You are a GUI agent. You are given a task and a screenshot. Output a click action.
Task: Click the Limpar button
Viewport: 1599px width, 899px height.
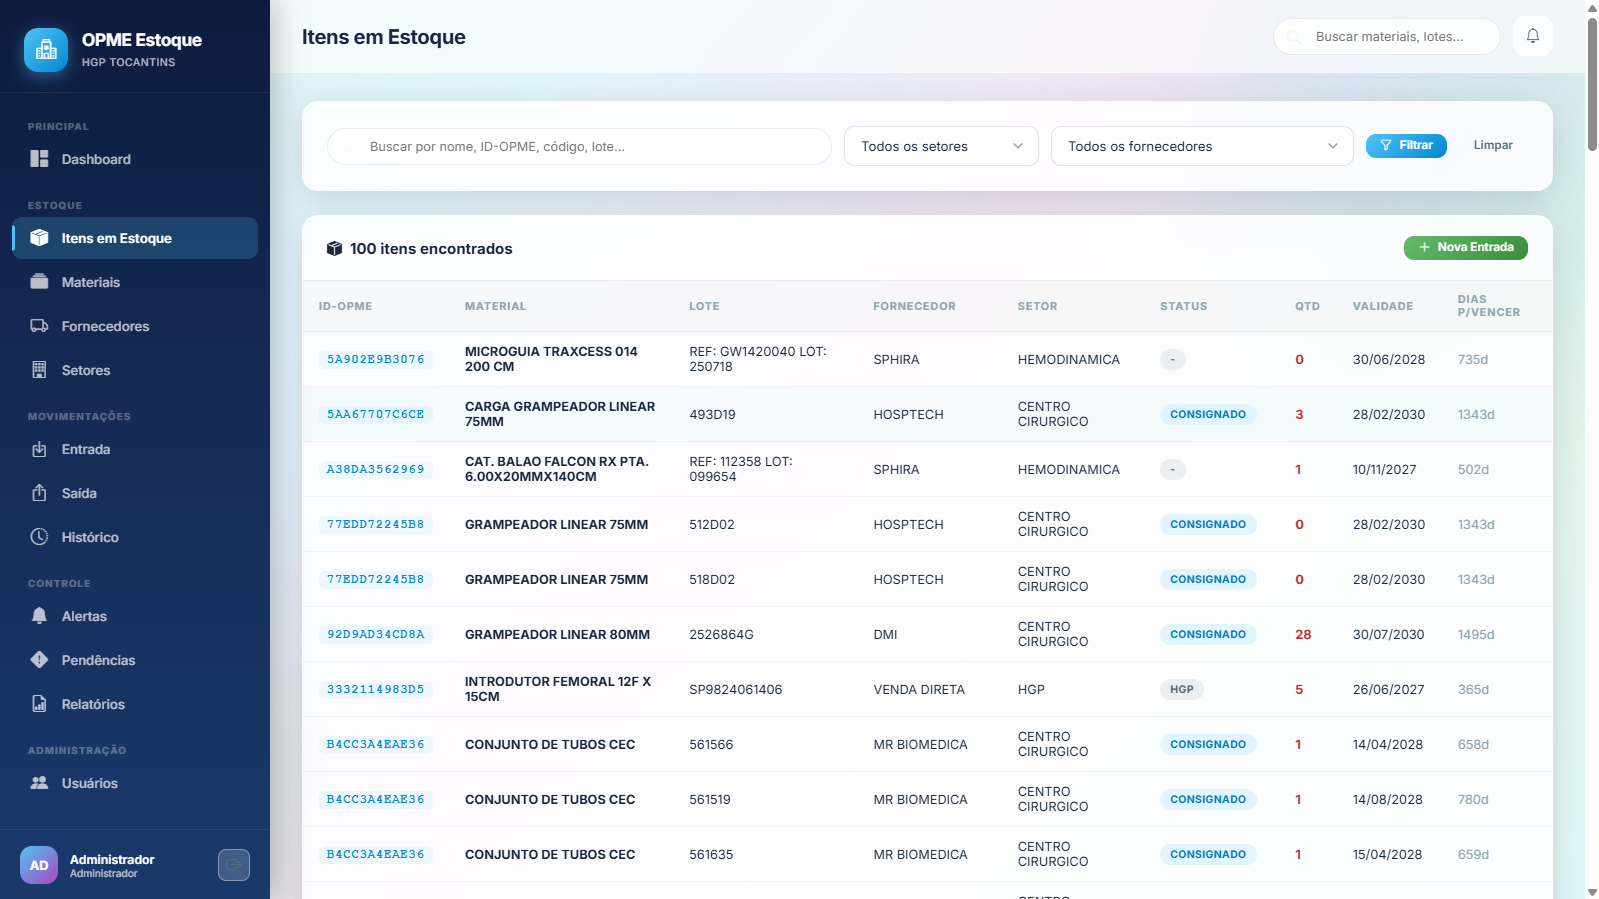click(1493, 146)
